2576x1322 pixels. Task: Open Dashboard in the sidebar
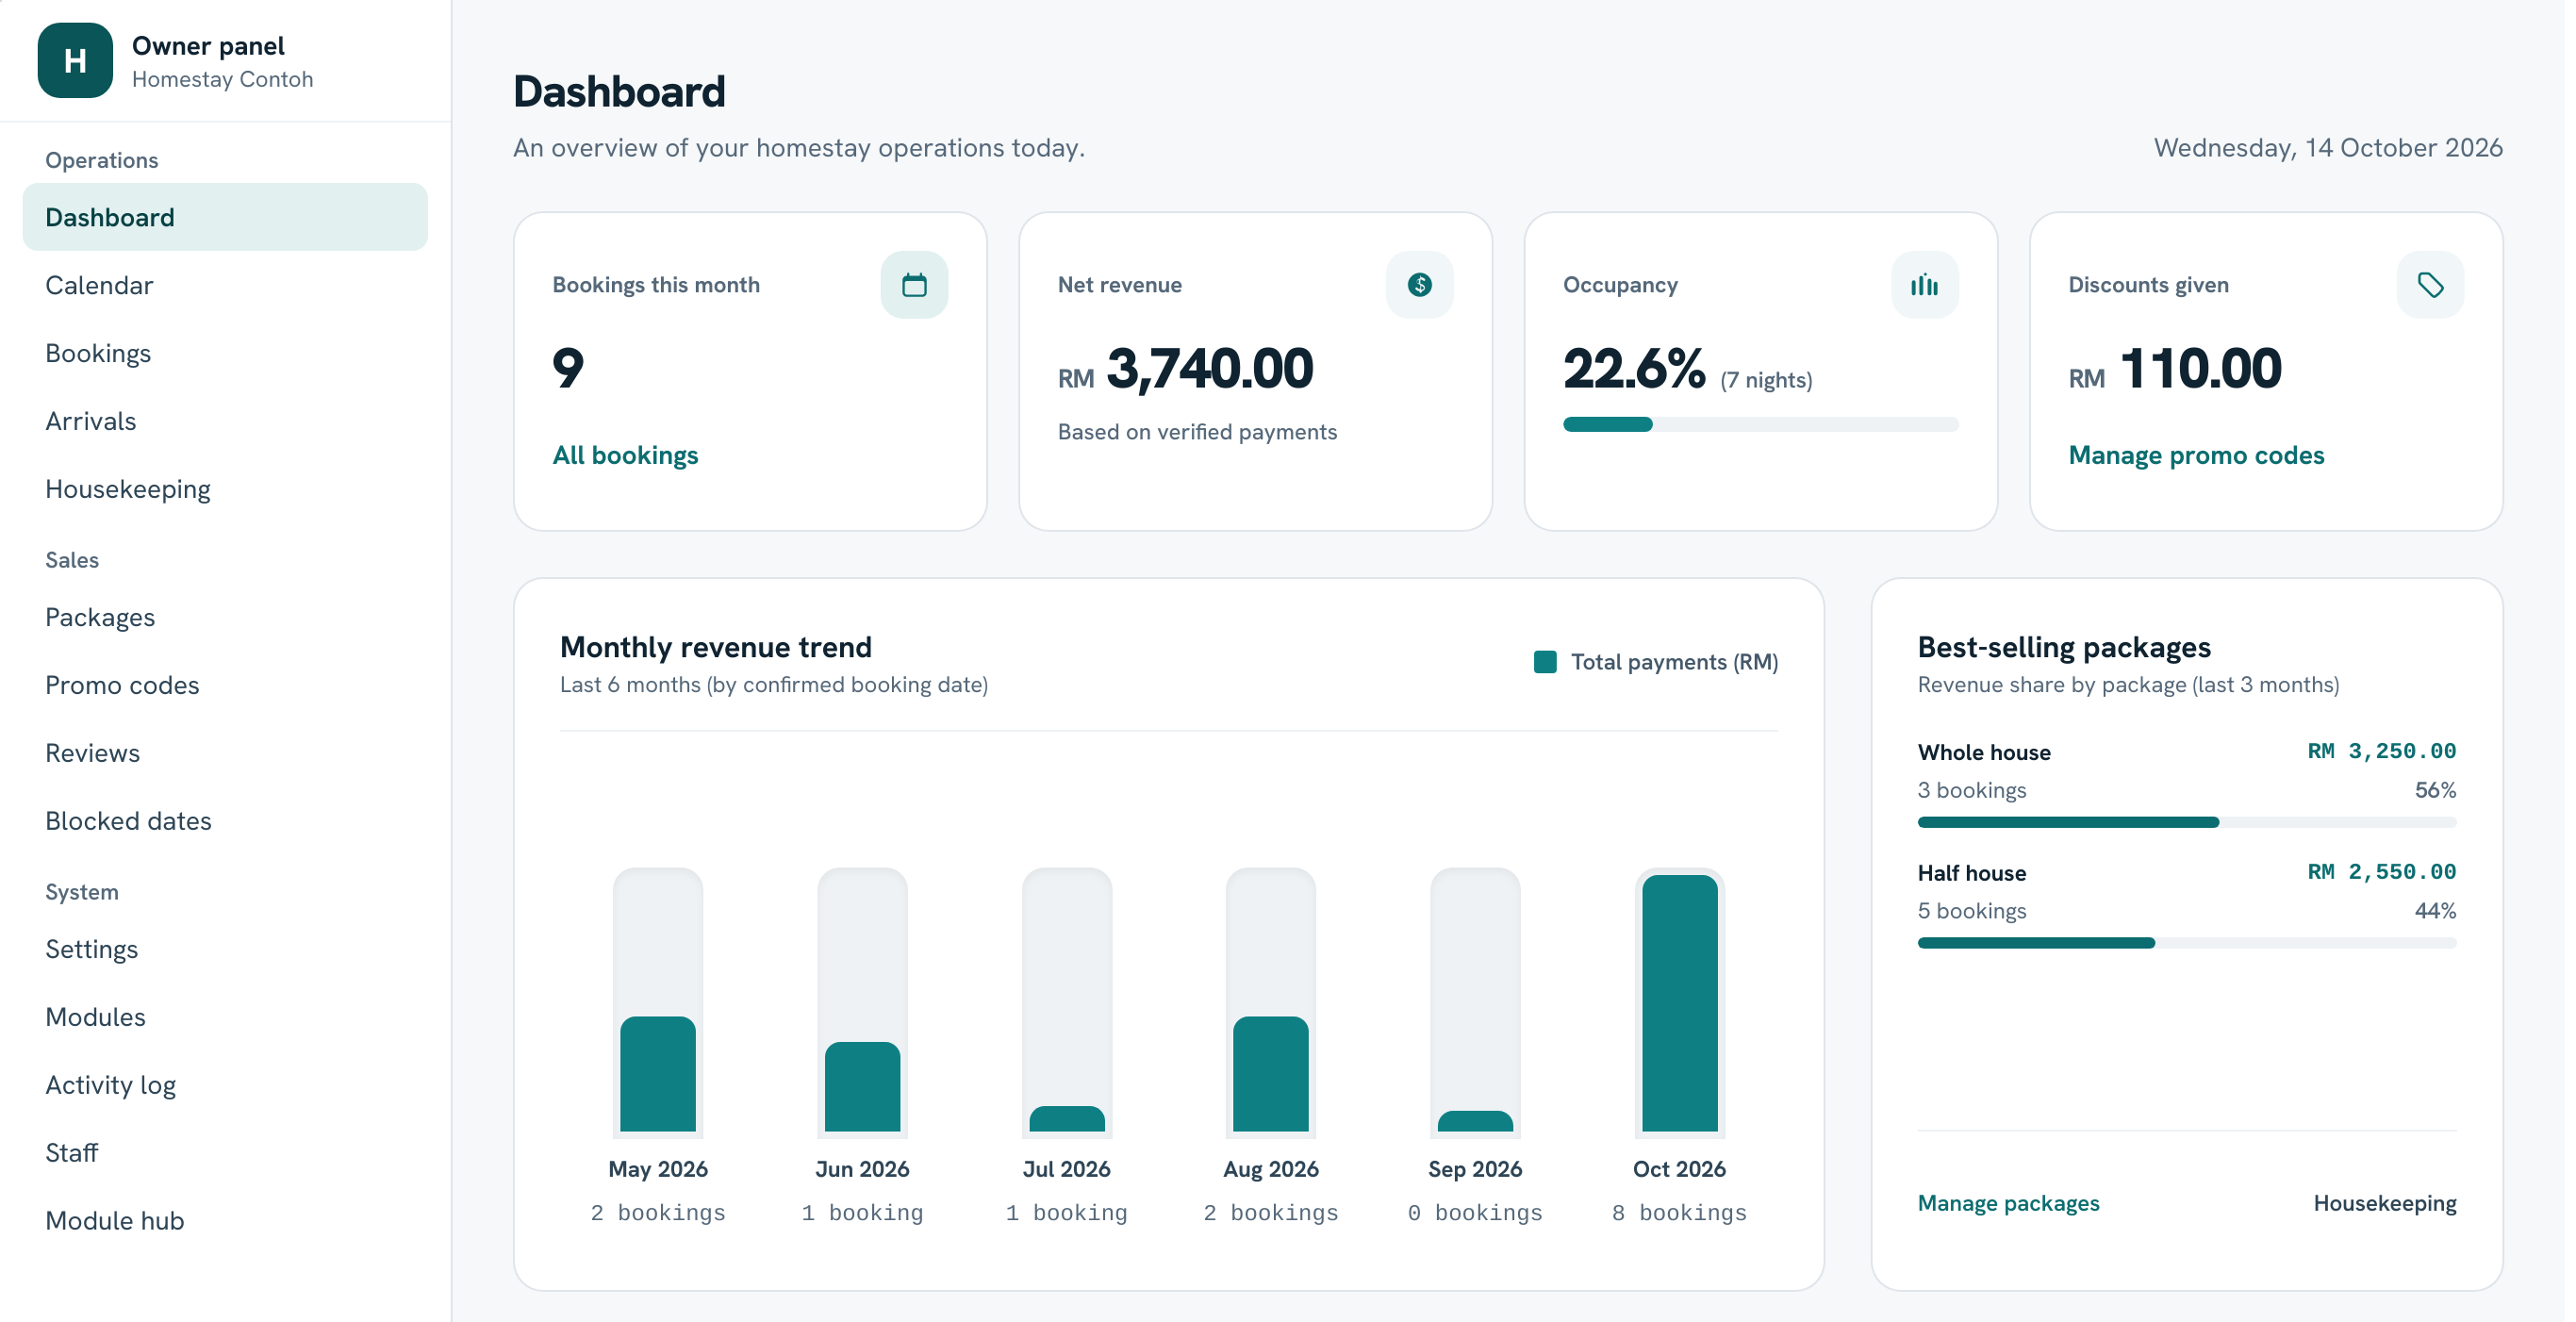225,217
